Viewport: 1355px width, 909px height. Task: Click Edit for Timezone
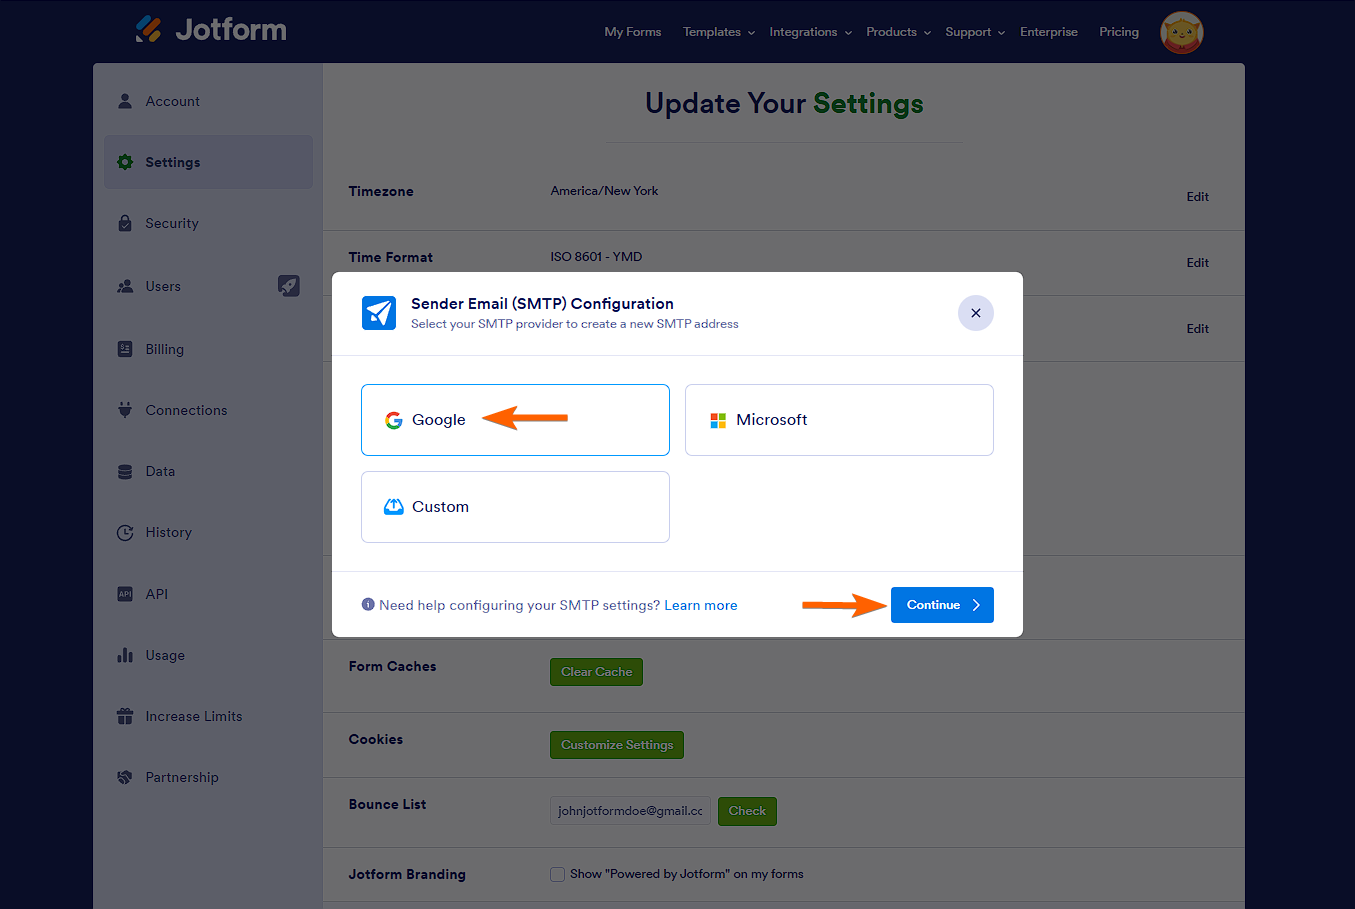point(1198,197)
